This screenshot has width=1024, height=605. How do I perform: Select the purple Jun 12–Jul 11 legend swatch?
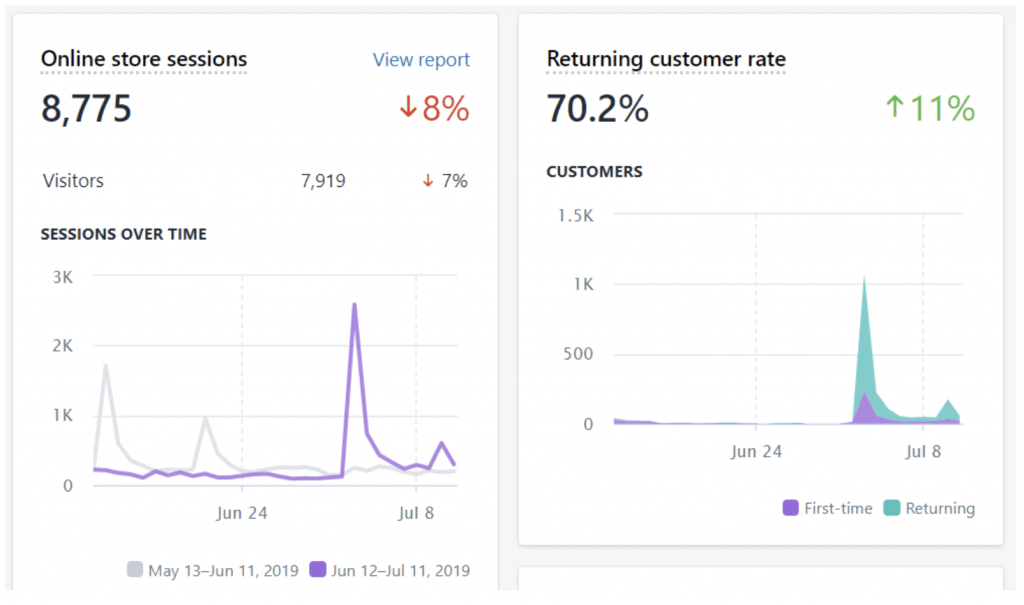point(318,570)
